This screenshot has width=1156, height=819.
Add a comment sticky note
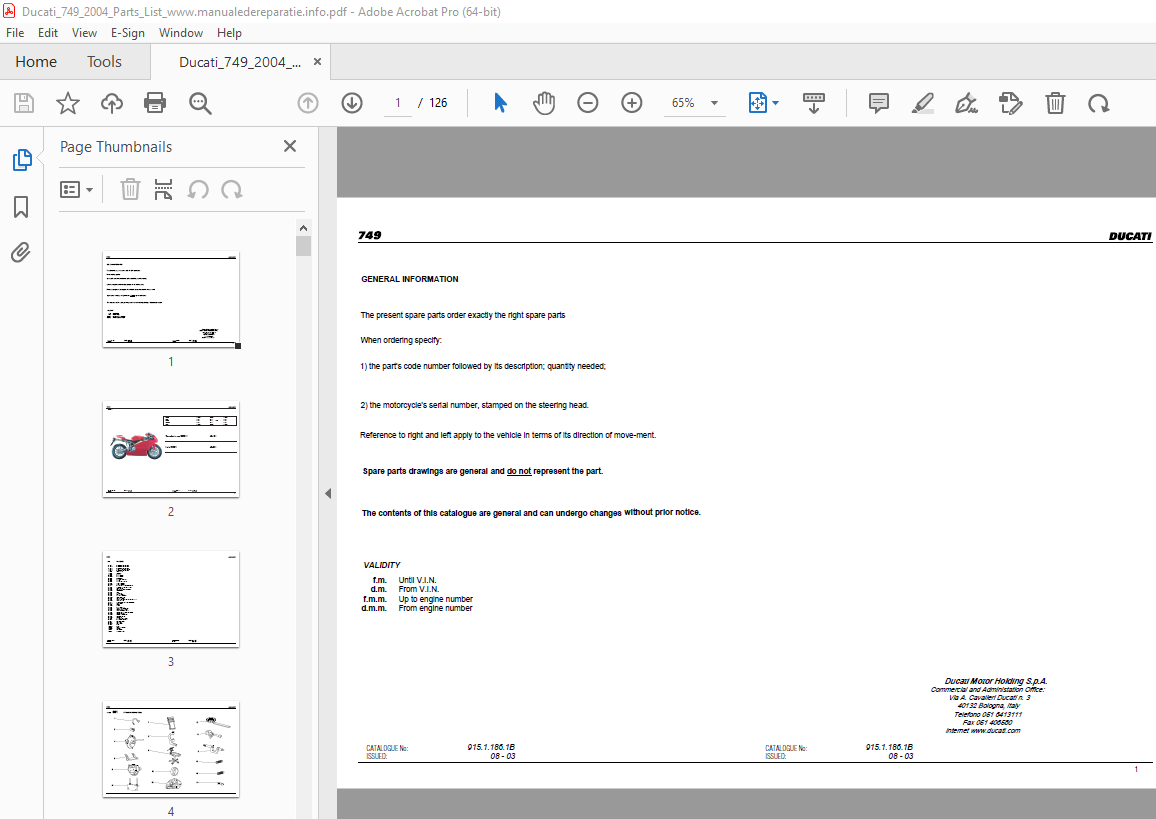click(x=878, y=103)
